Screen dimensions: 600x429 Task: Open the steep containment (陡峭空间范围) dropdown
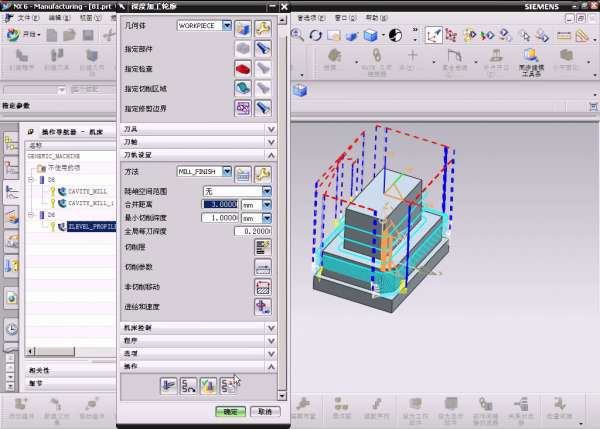tap(267, 190)
